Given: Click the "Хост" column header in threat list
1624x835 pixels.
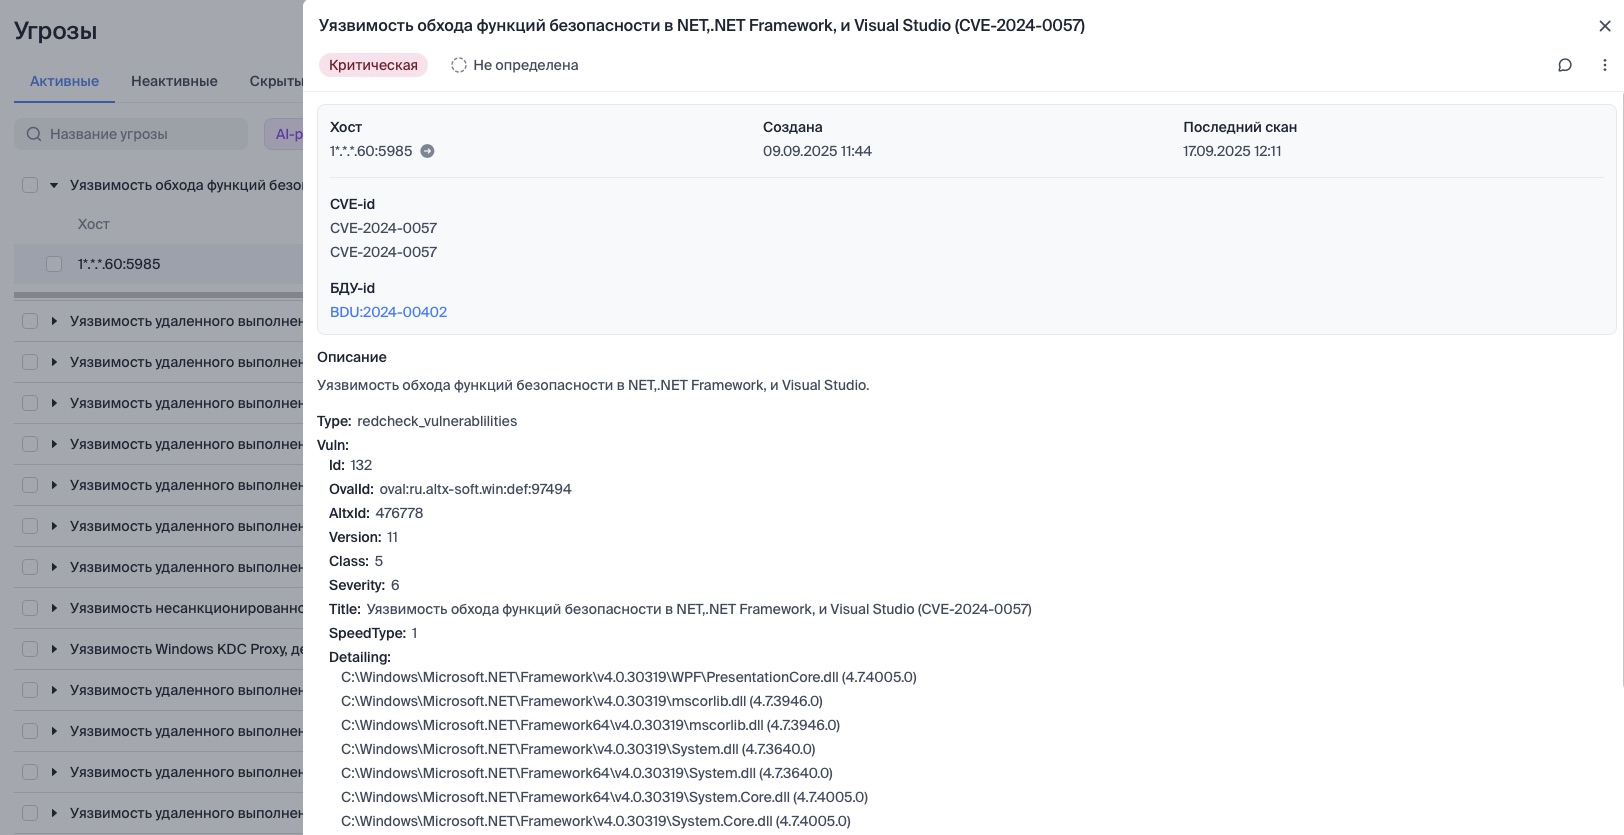Looking at the screenshot, I should [94, 224].
